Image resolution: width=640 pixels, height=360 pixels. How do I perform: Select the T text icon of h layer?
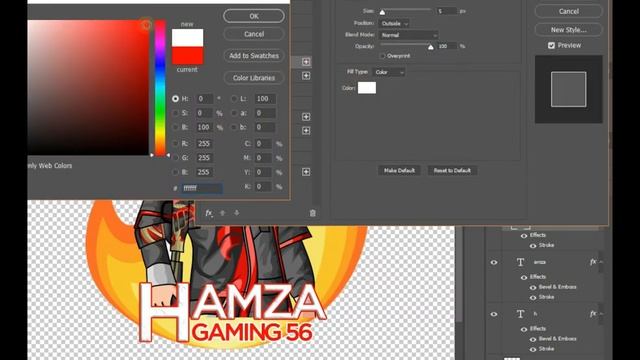click(520, 314)
